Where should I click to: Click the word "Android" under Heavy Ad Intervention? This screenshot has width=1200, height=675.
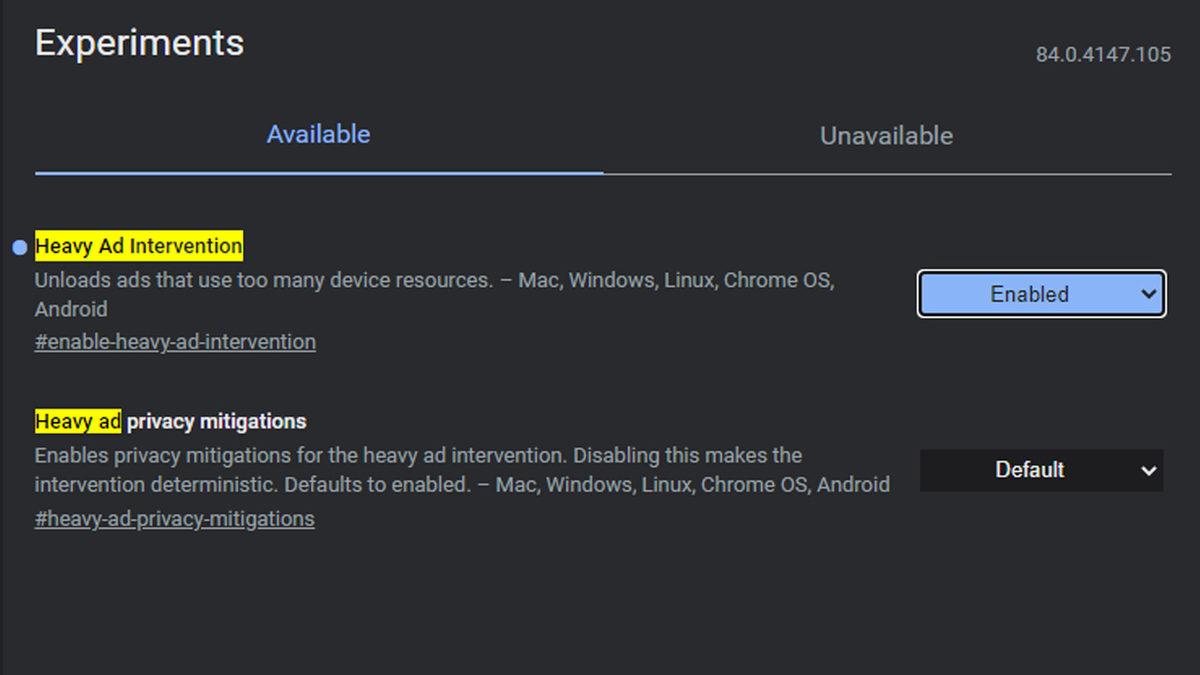tap(71, 309)
